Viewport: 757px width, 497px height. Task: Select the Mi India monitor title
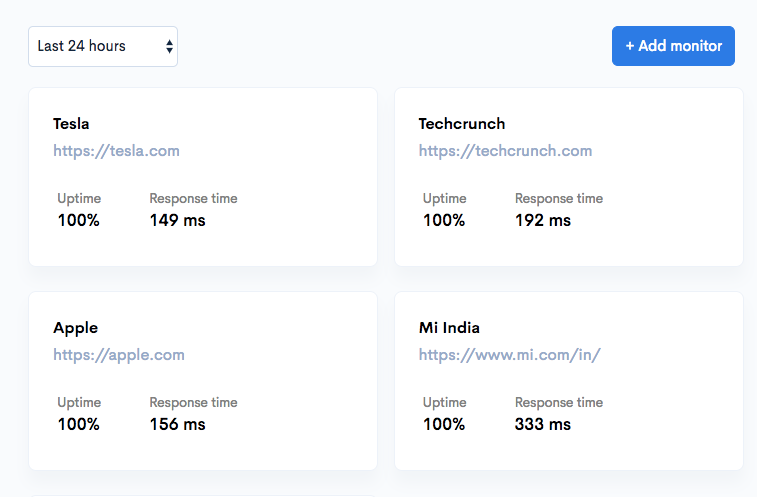pyautogui.click(x=449, y=327)
